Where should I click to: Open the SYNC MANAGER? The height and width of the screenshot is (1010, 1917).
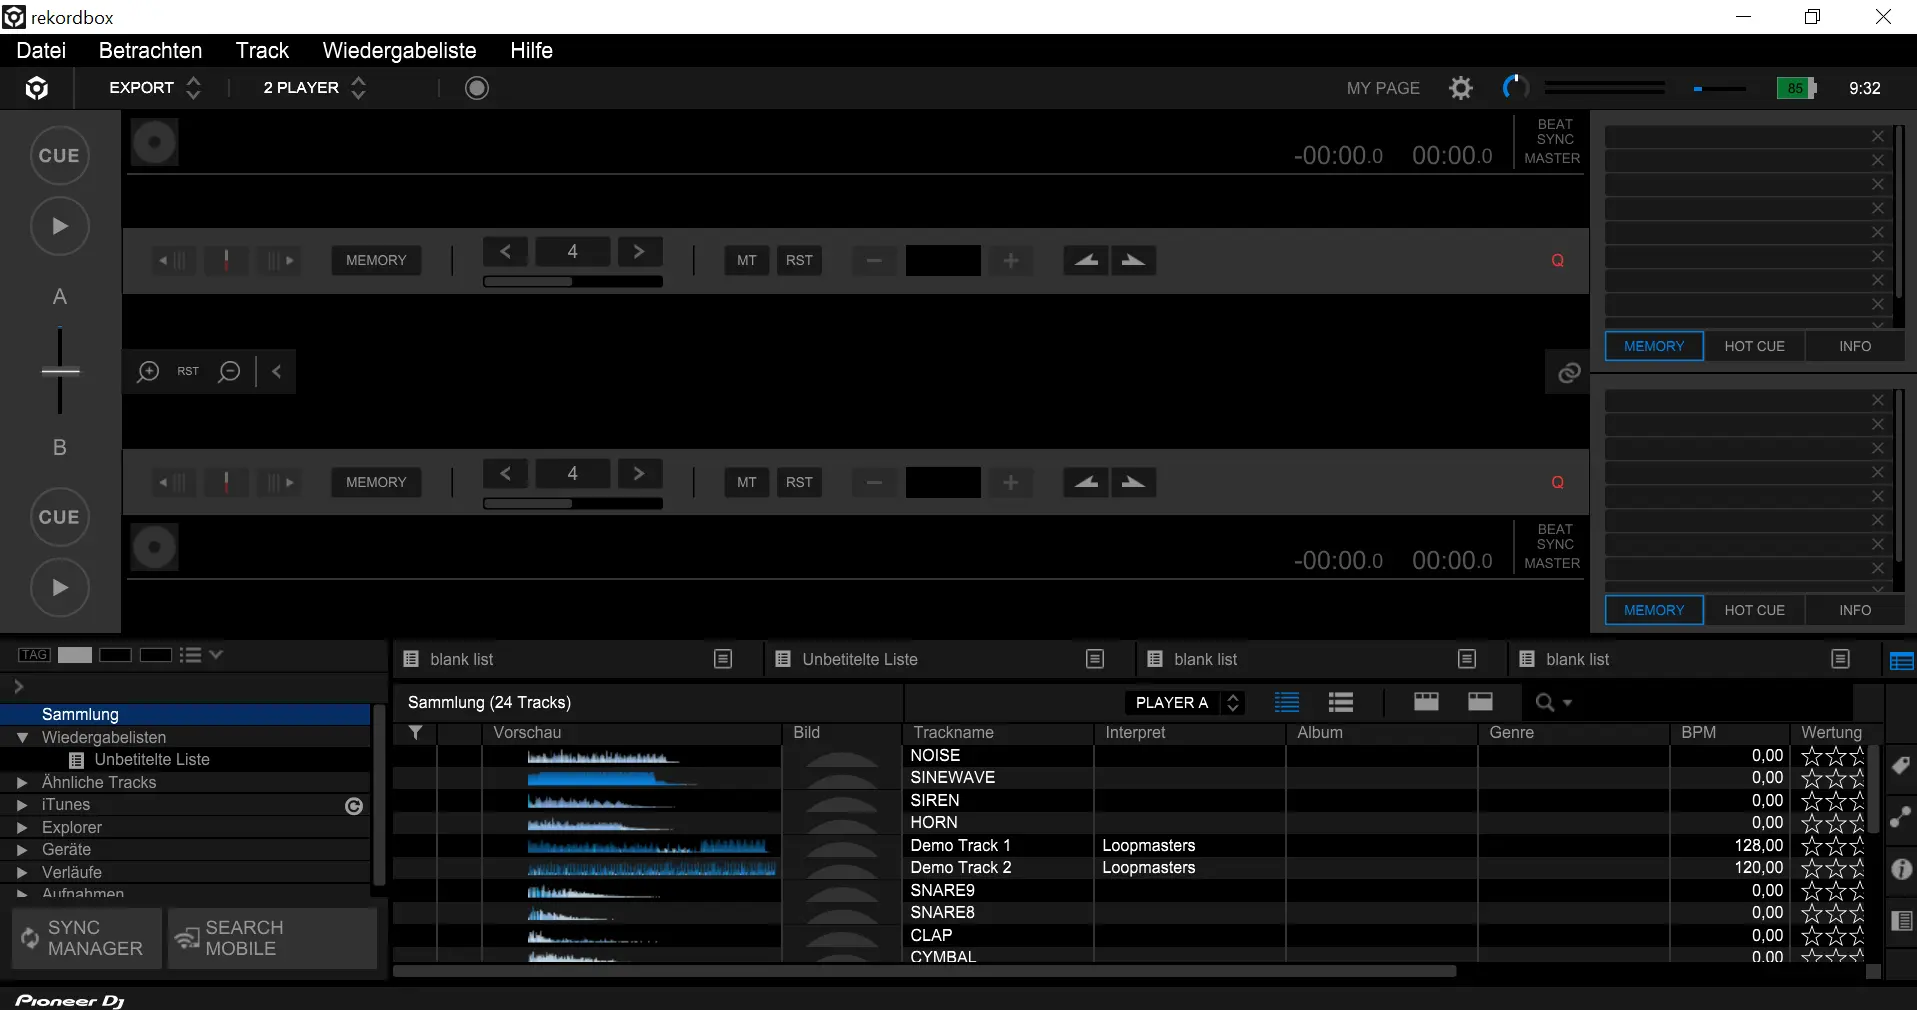(86, 938)
